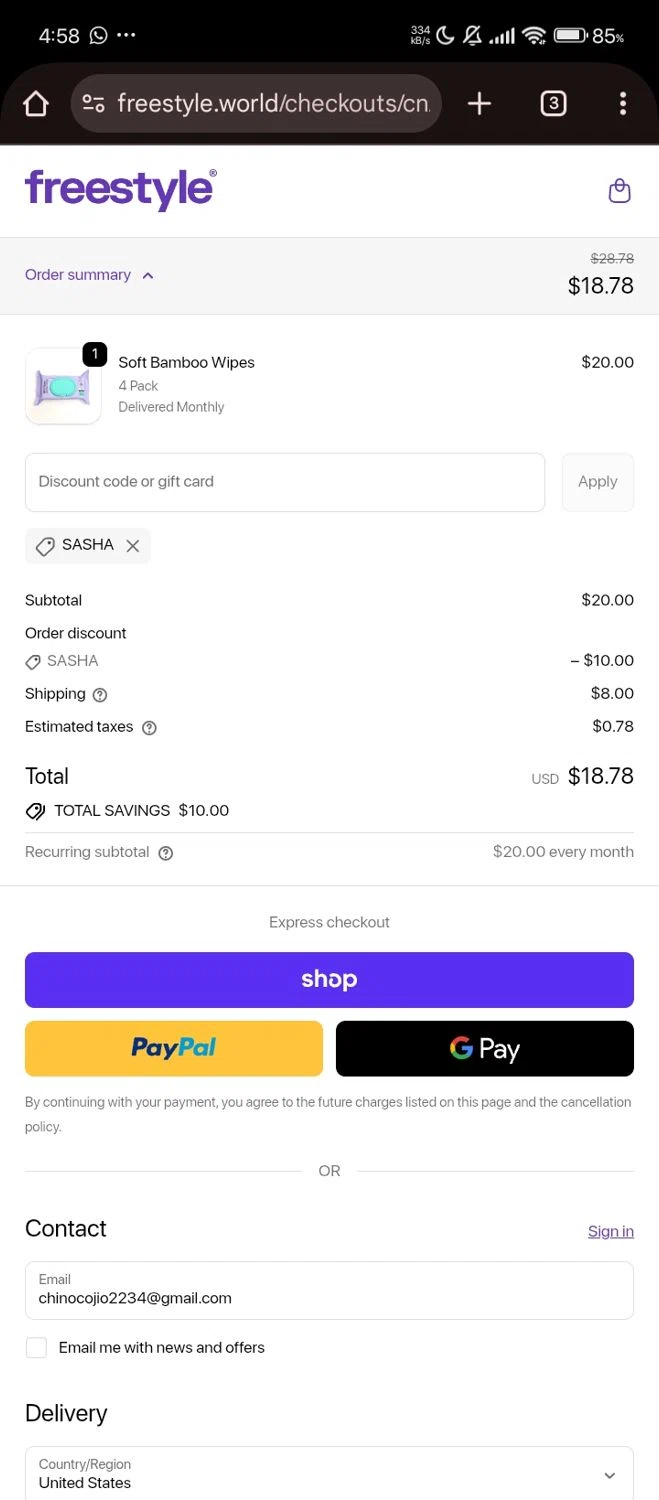Open the tab switcher showing 3 tabs
The image size is (659, 1500).
point(553,103)
